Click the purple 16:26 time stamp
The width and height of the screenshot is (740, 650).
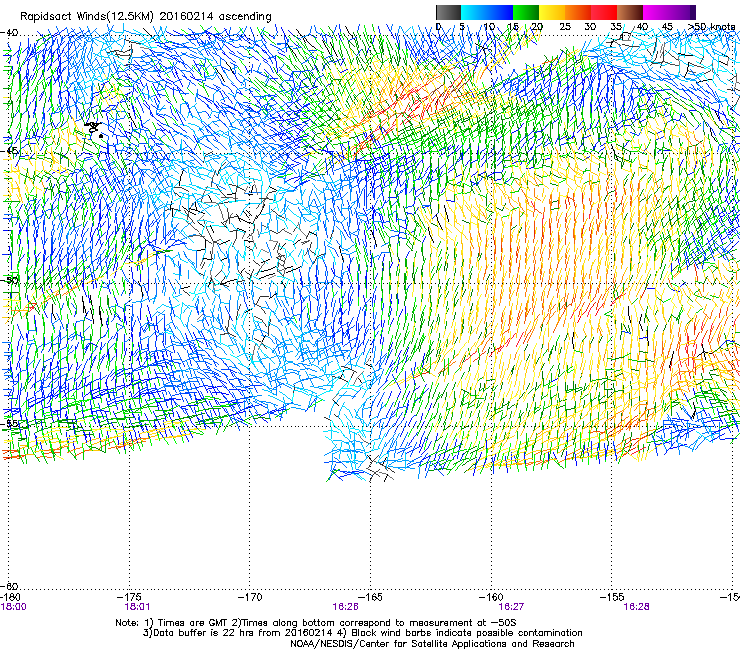coord(345,607)
